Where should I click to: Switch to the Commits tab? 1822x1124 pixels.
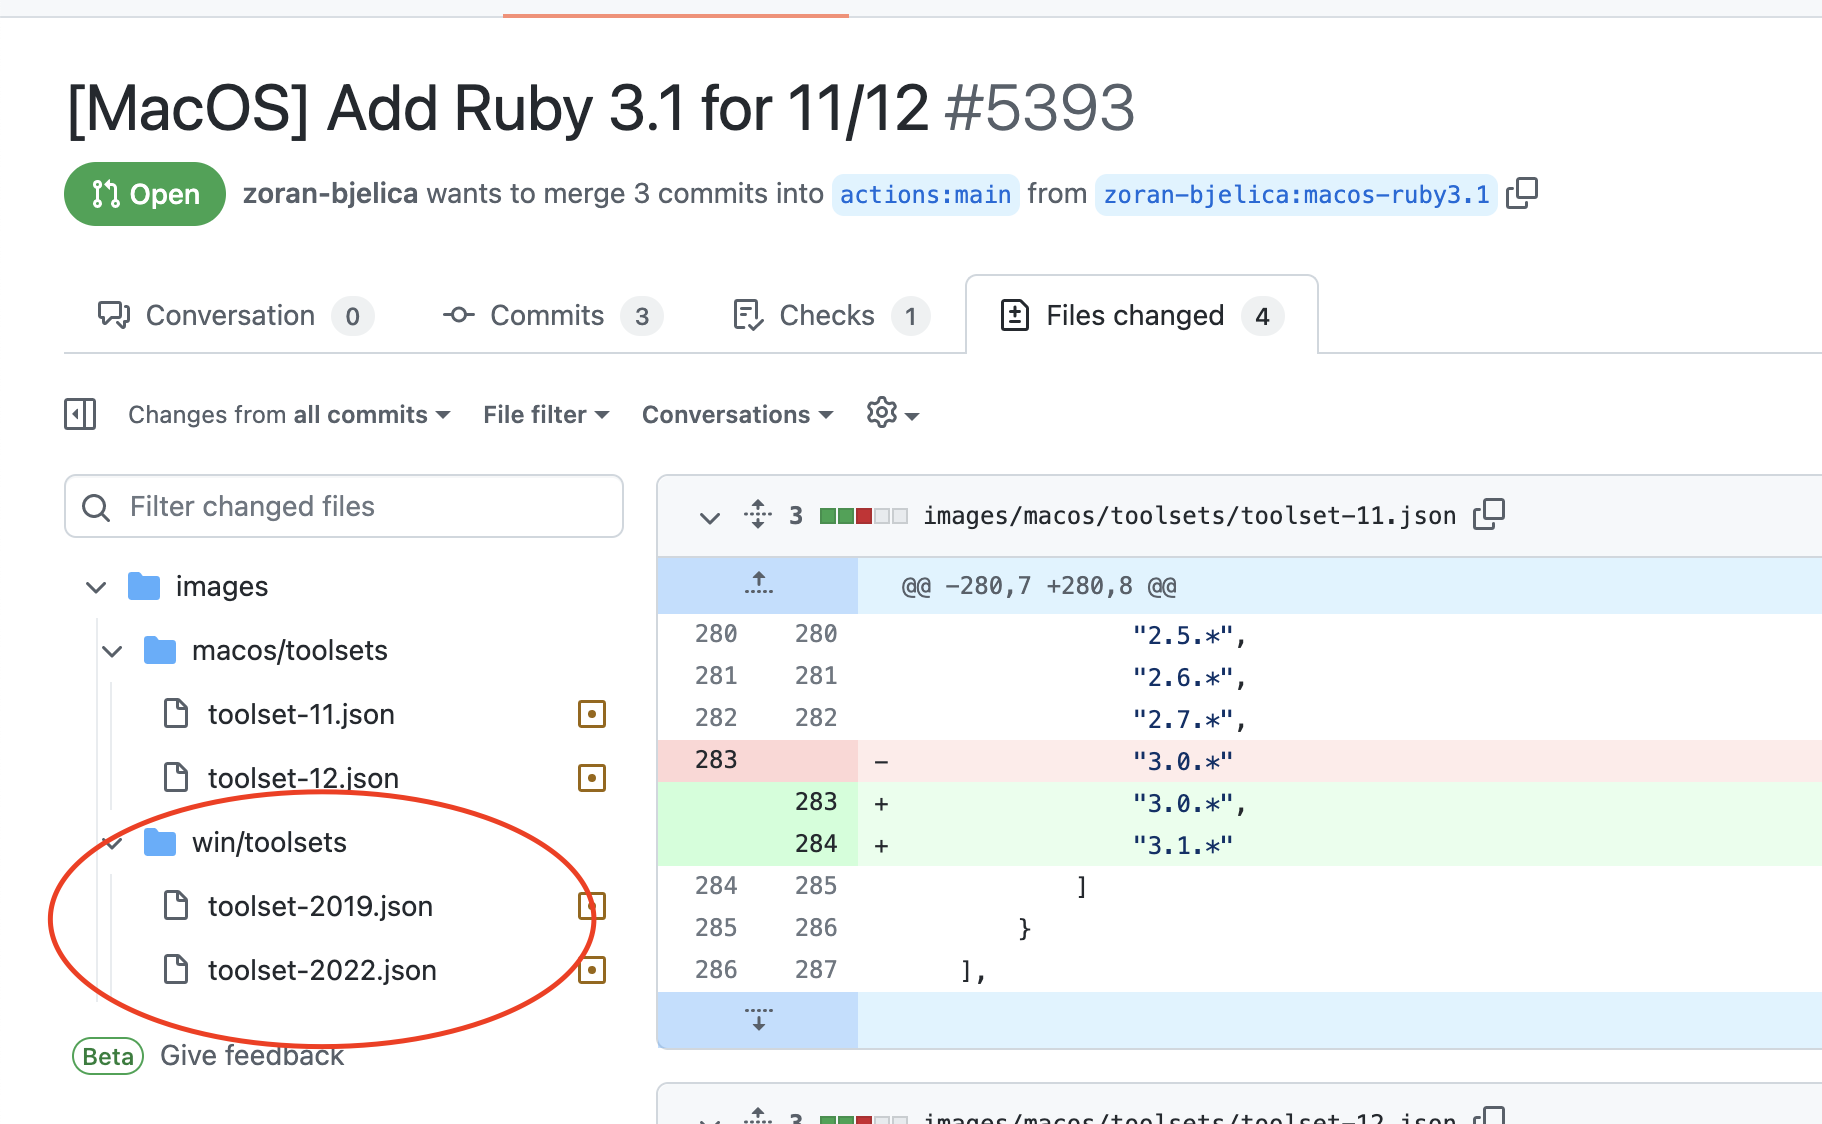[548, 315]
